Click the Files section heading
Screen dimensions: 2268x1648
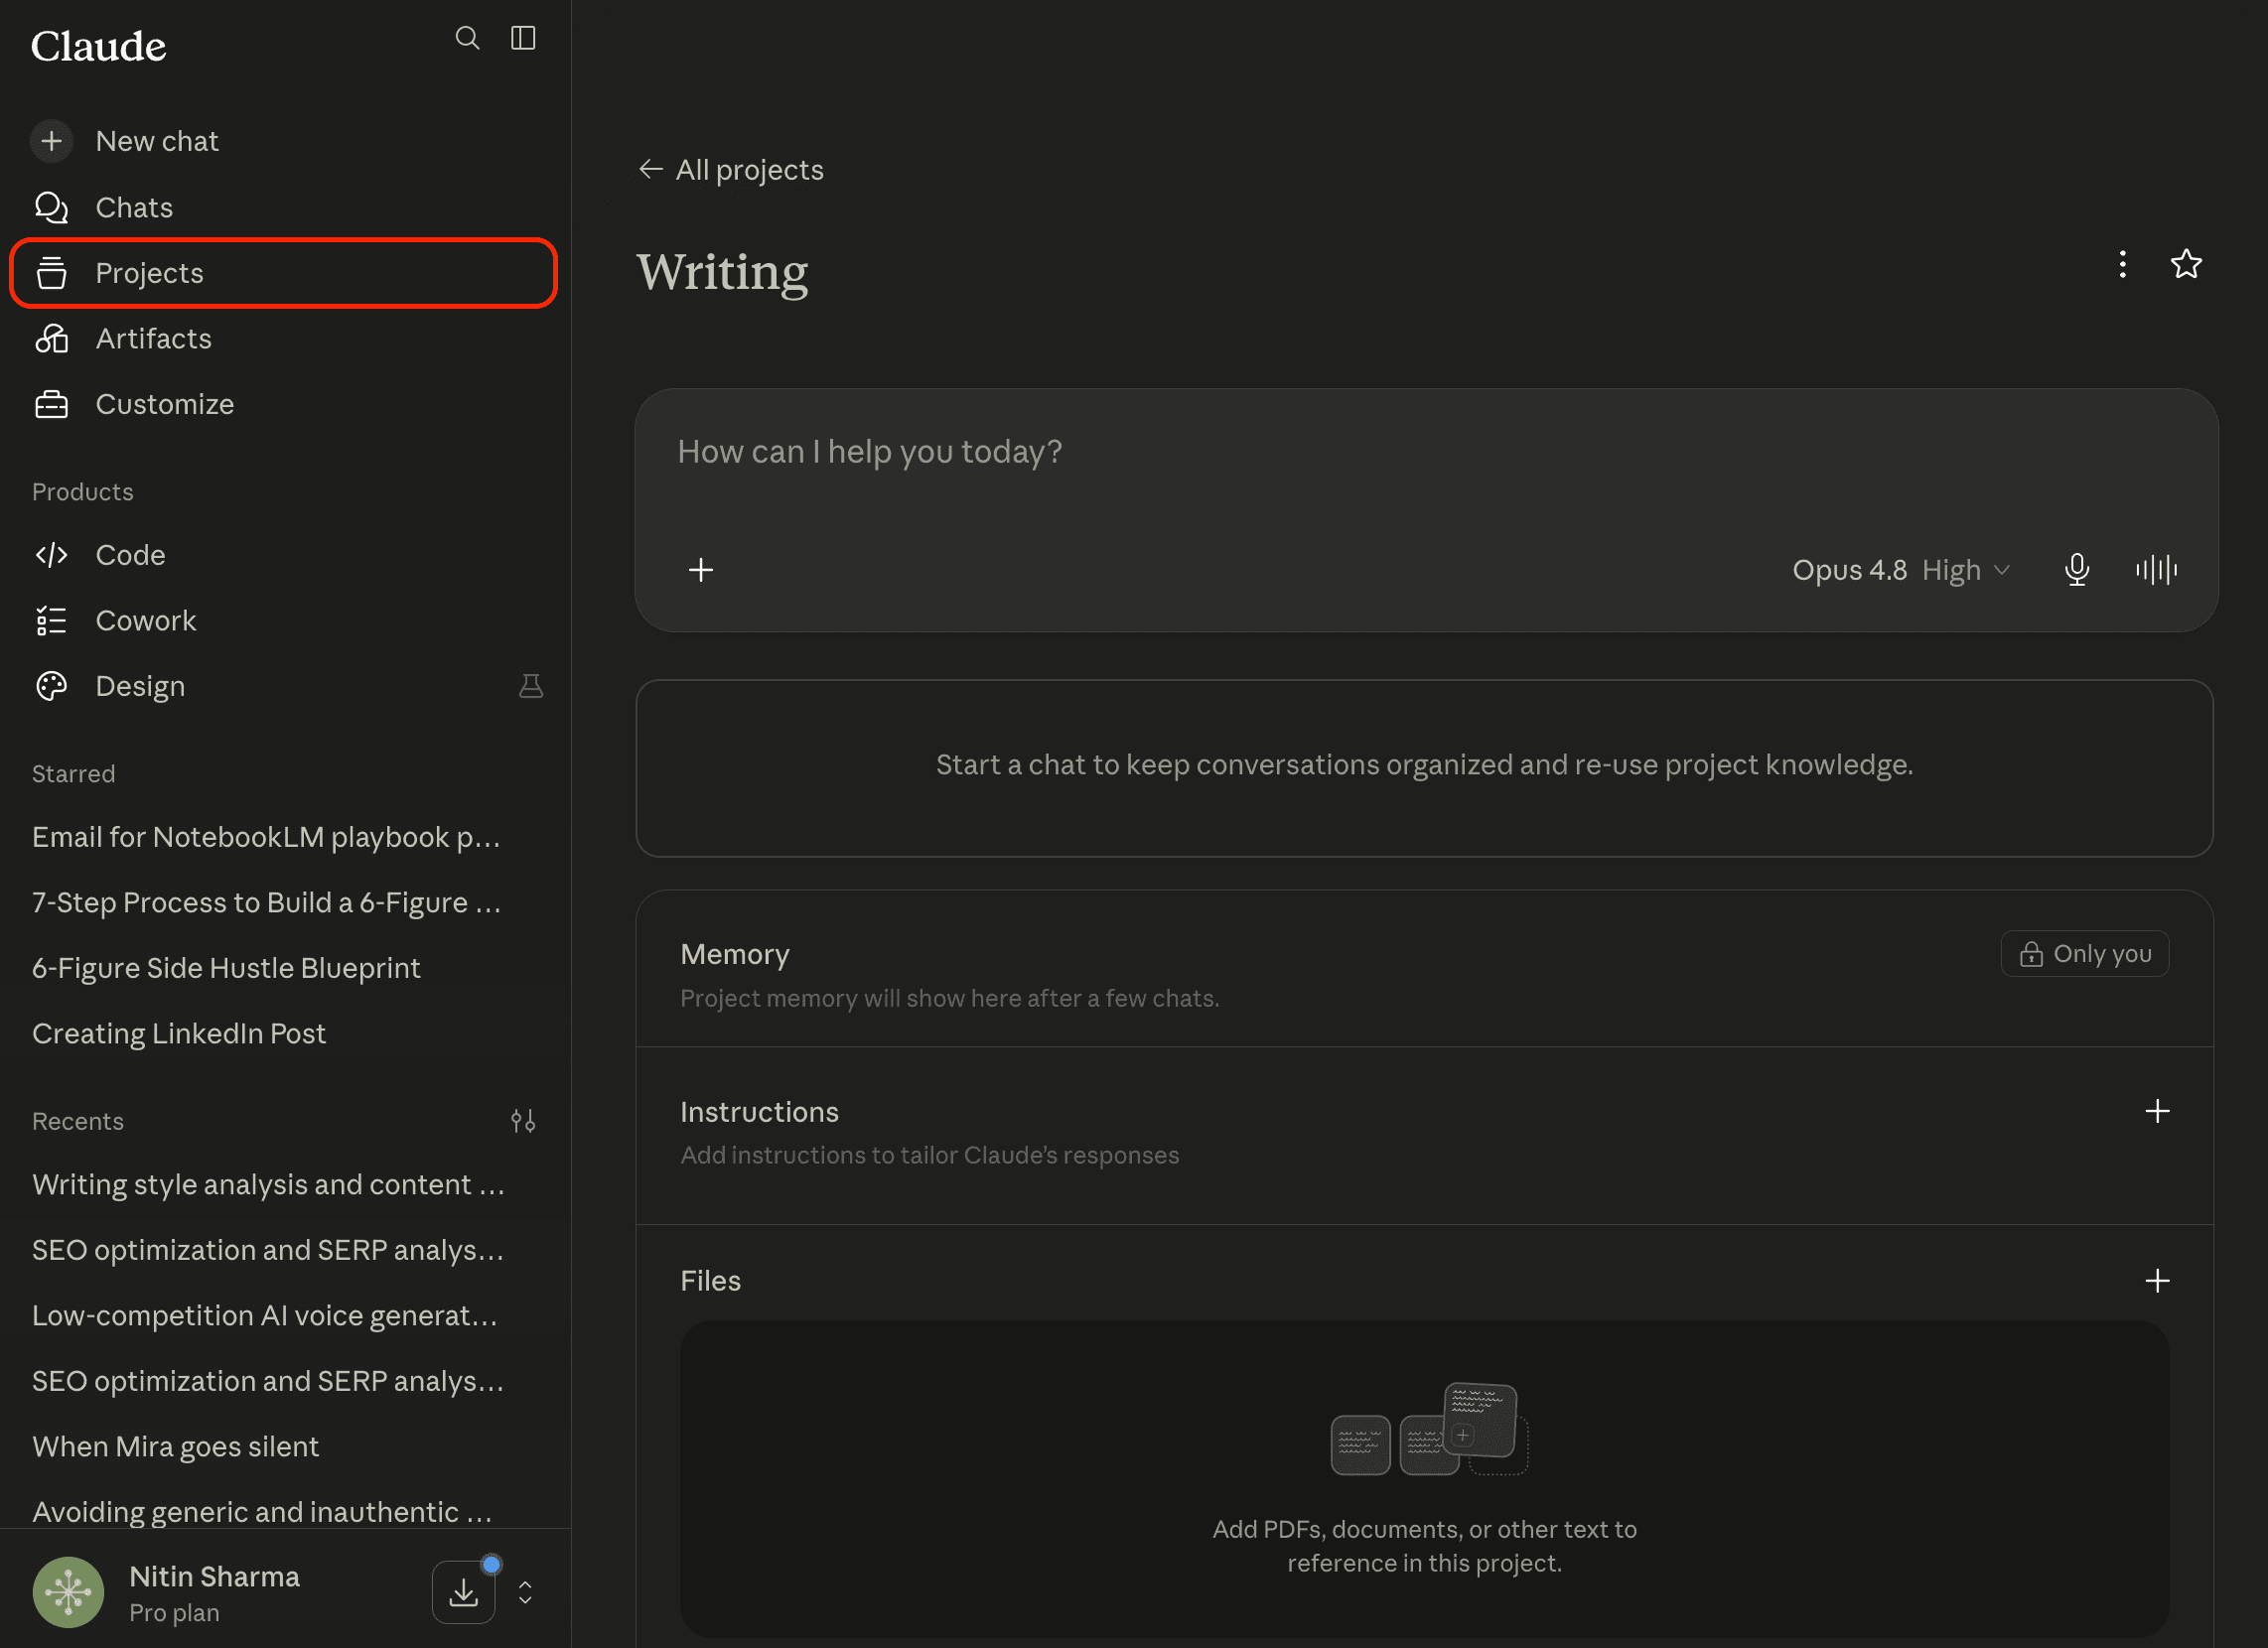click(710, 1281)
